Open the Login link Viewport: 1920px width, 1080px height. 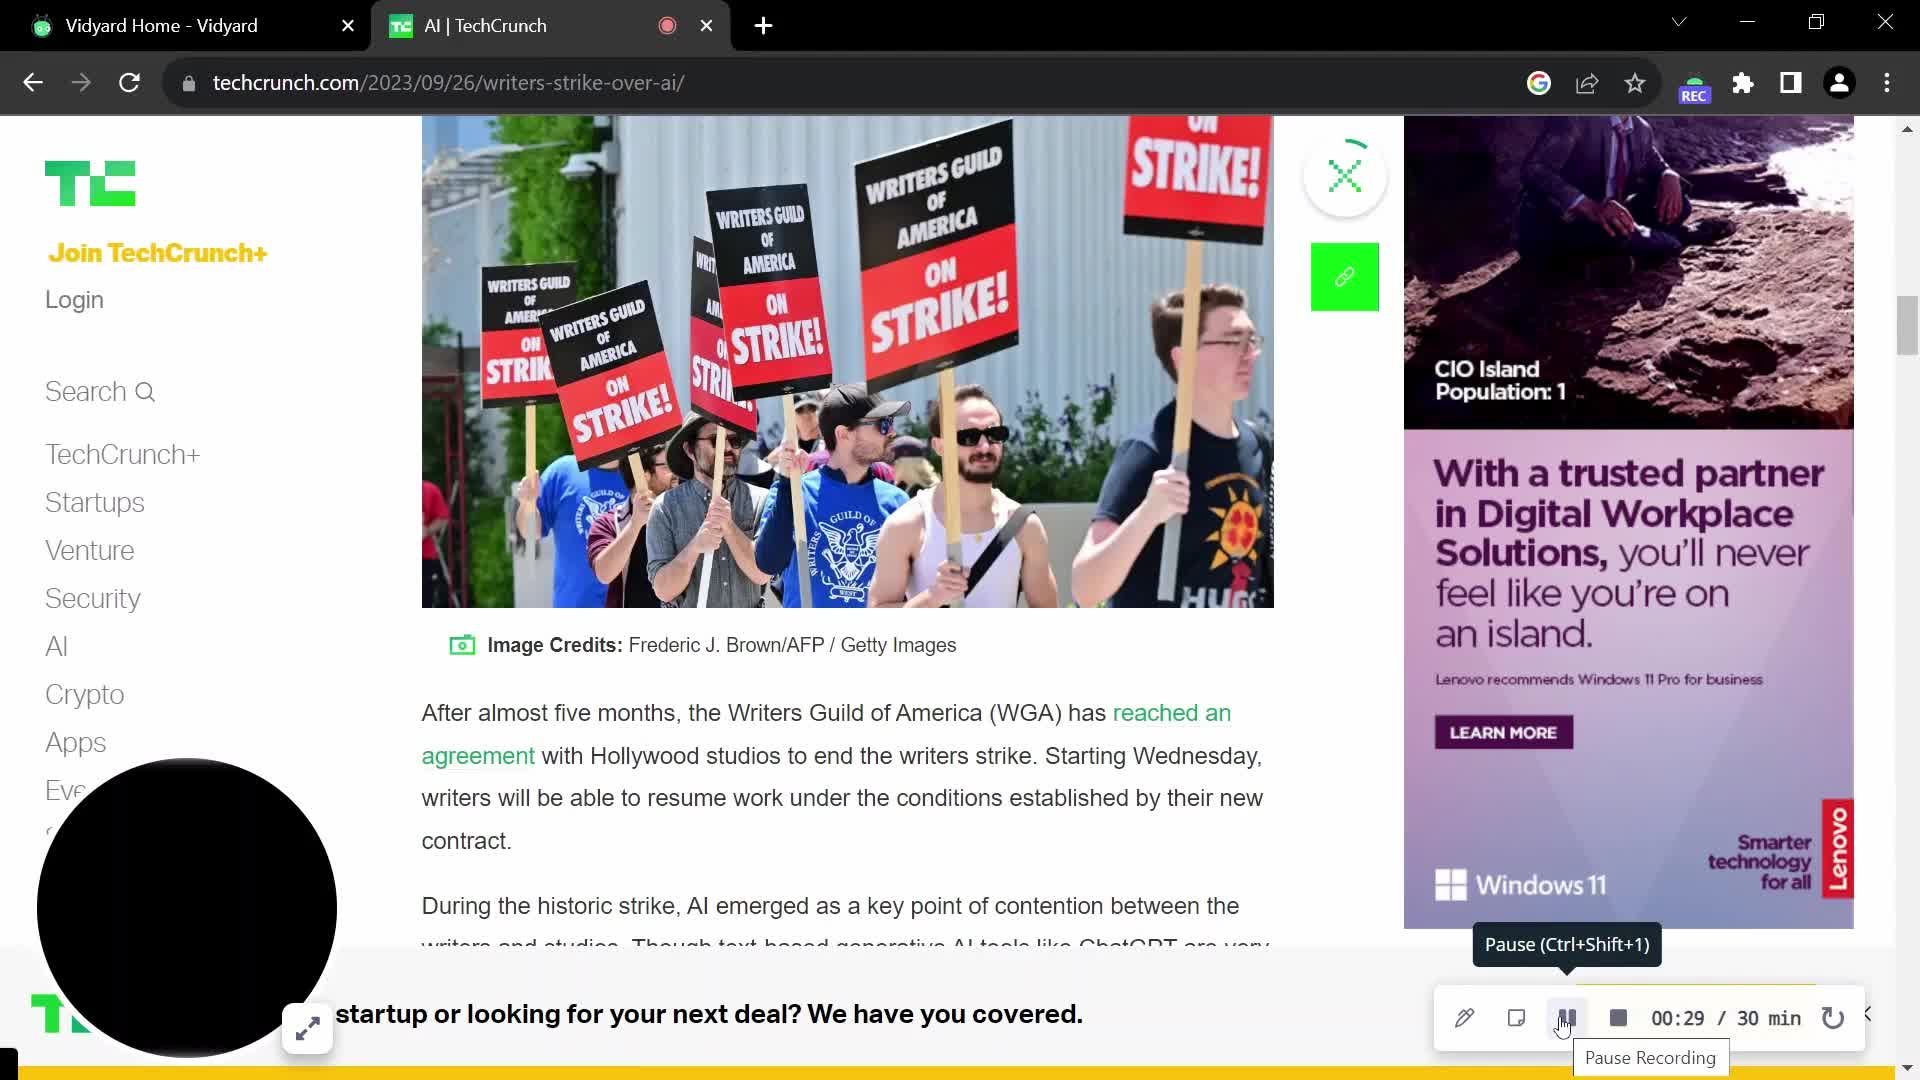click(74, 300)
